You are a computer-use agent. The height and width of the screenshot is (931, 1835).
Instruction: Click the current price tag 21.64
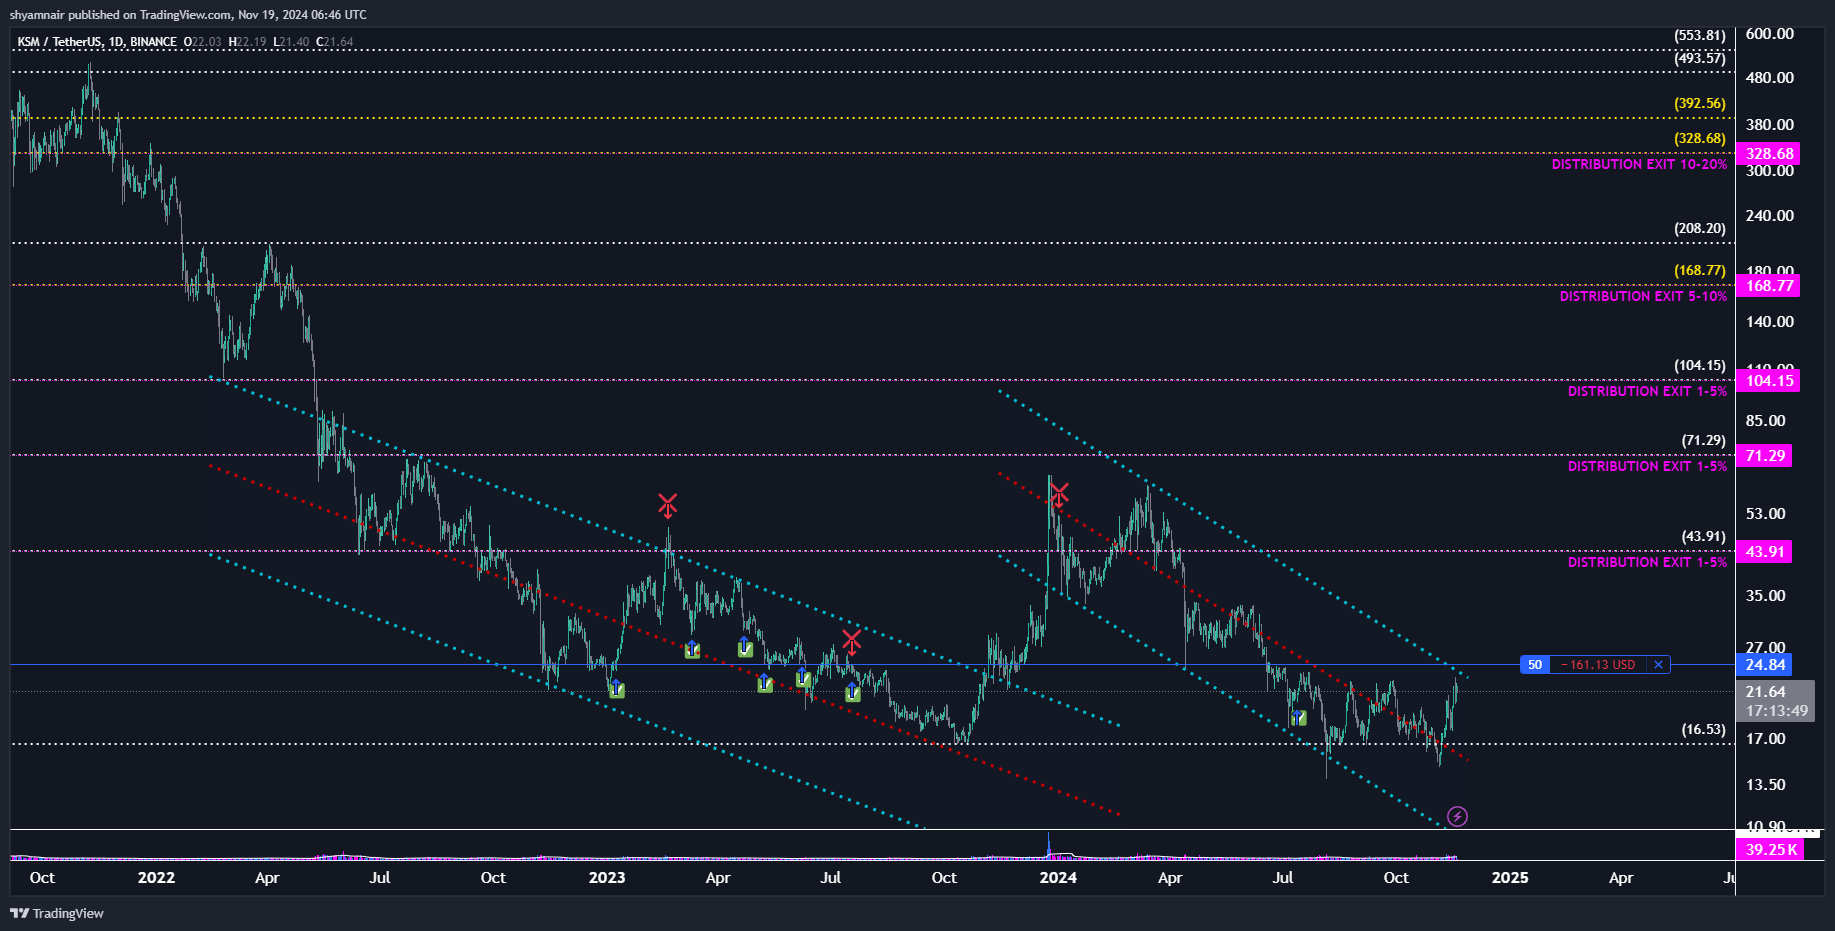coord(1766,692)
